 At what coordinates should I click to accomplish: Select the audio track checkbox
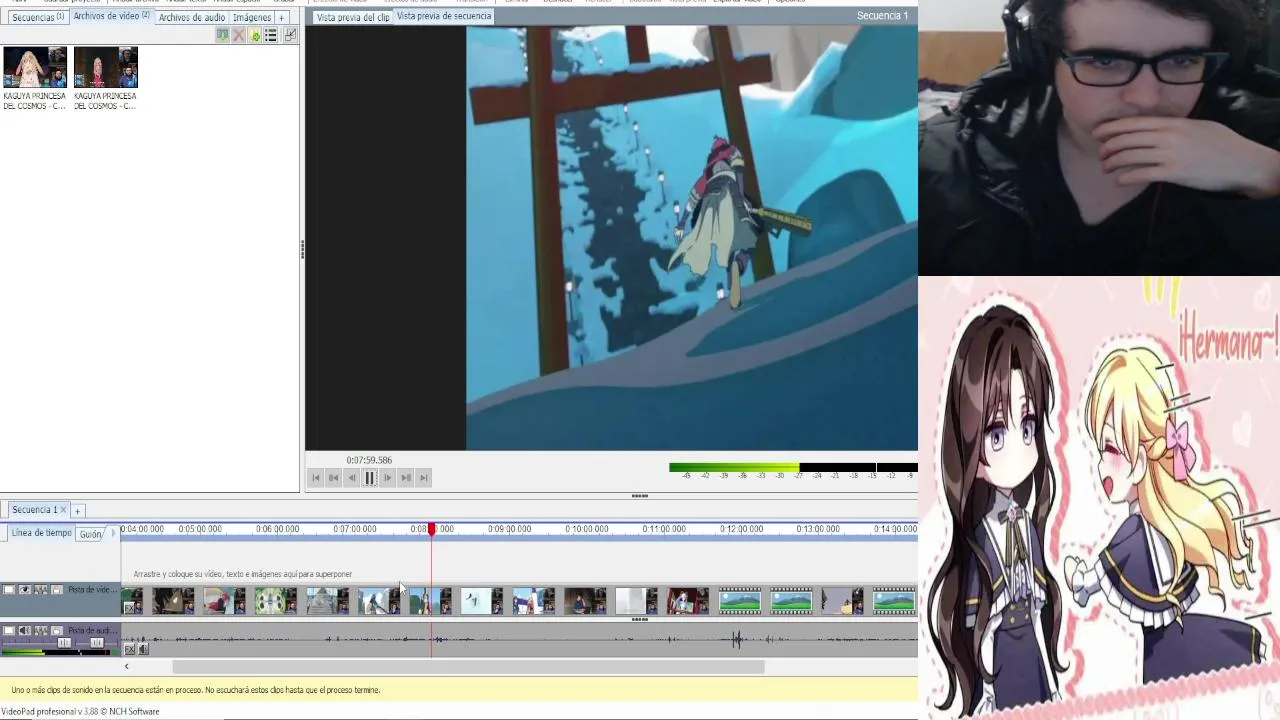click(x=9, y=630)
